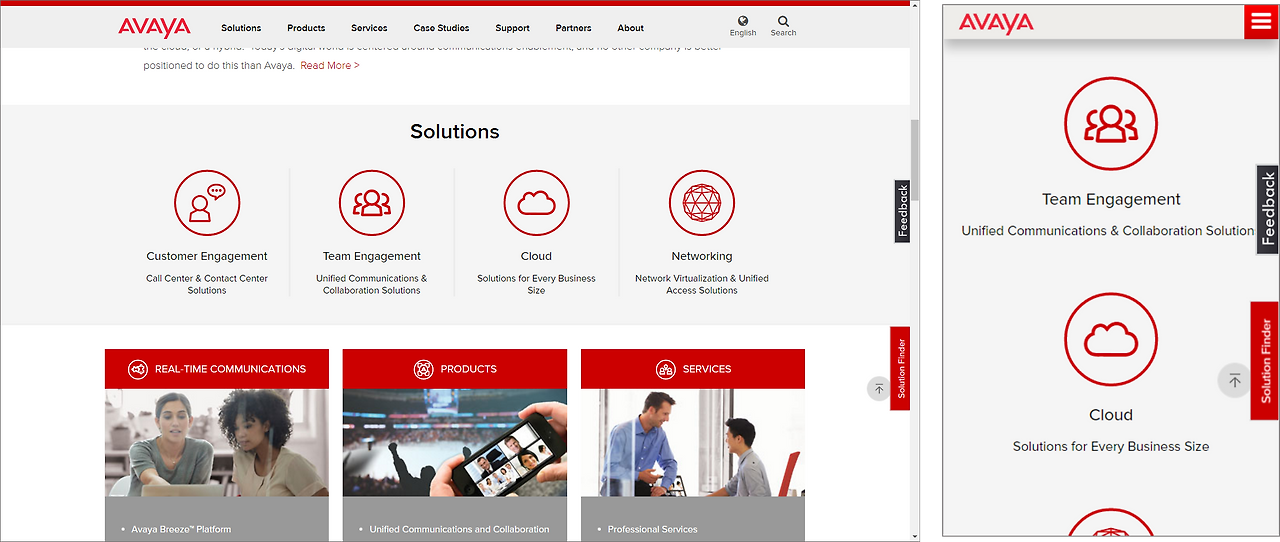The image size is (1280, 542).
Task: Click the Read More link
Action: click(329, 66)
